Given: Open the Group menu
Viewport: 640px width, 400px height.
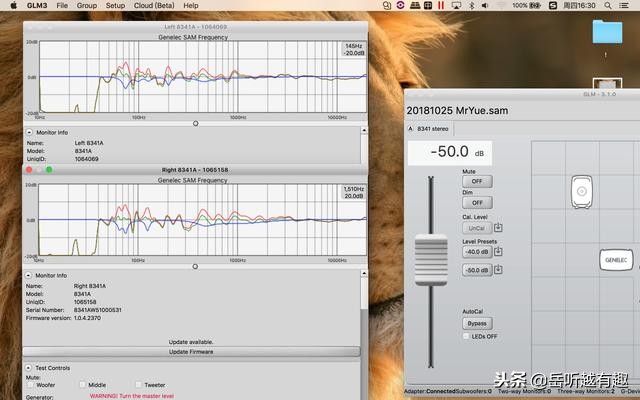Looking at the screenshot, I should point(87,5).
